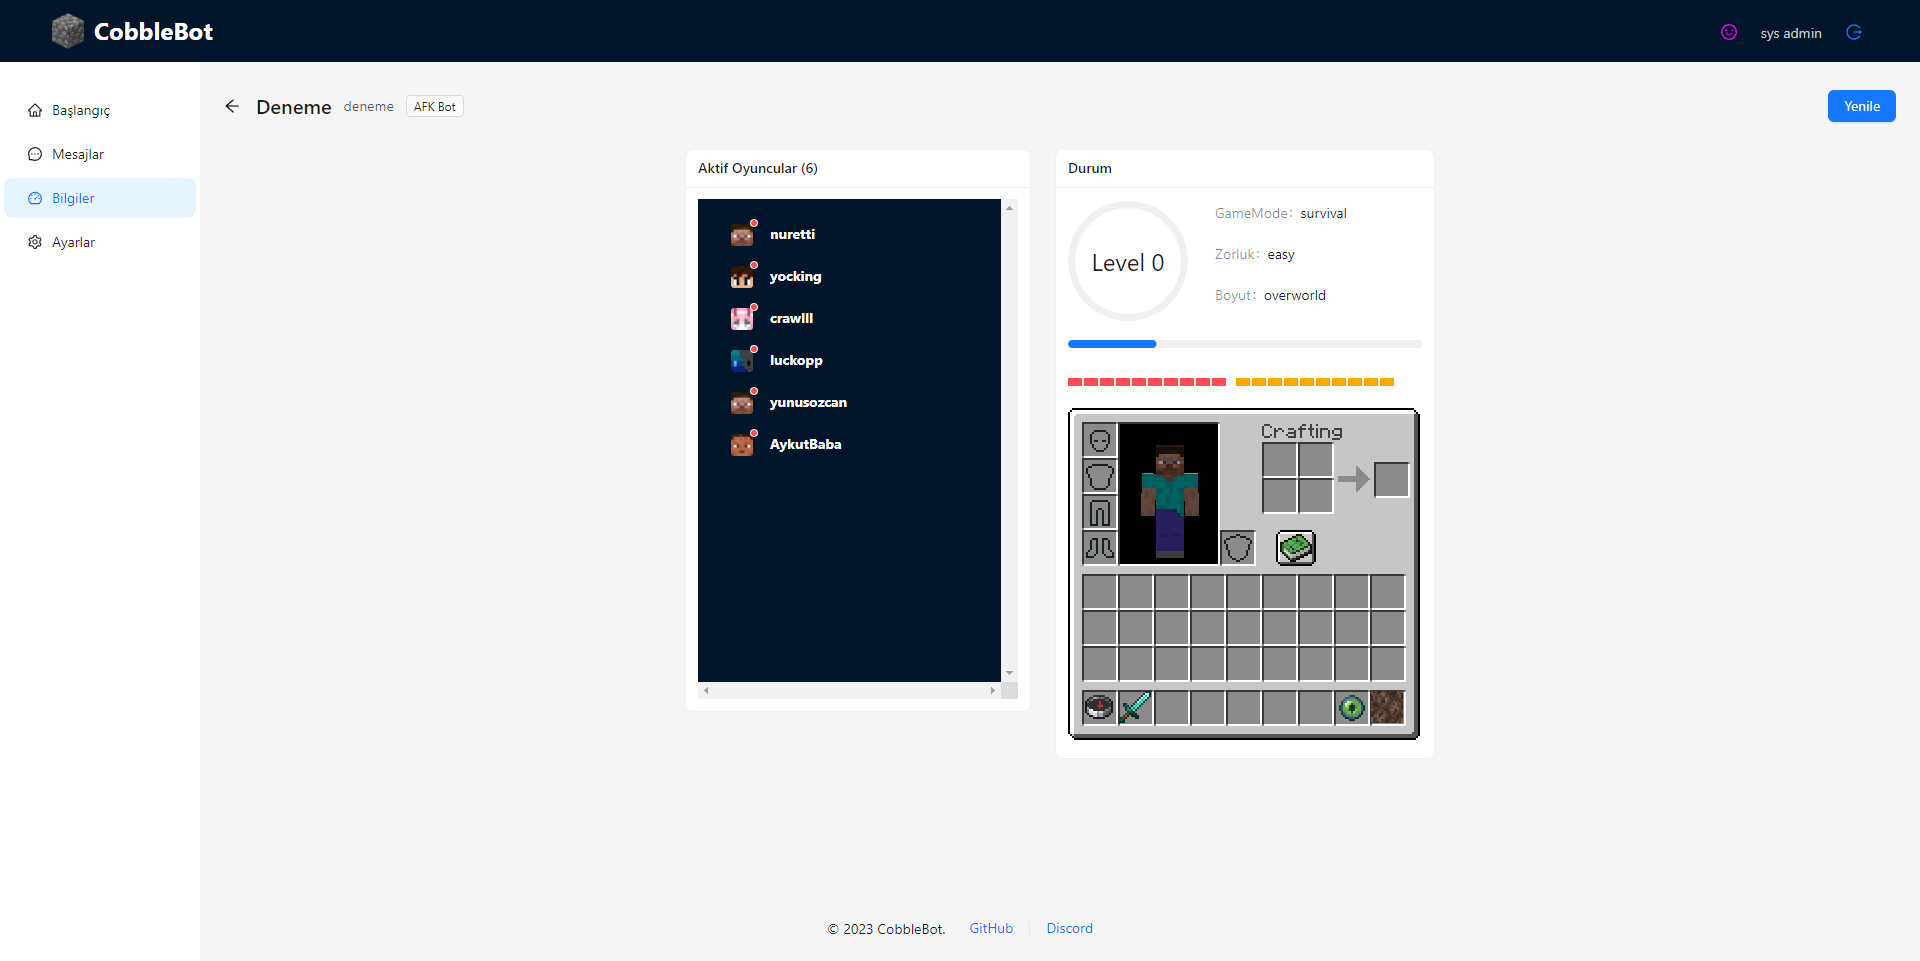The image size is (1920, 961).
Task: Click the Başlangıç home icon
Action: click(x=35, y=110)
